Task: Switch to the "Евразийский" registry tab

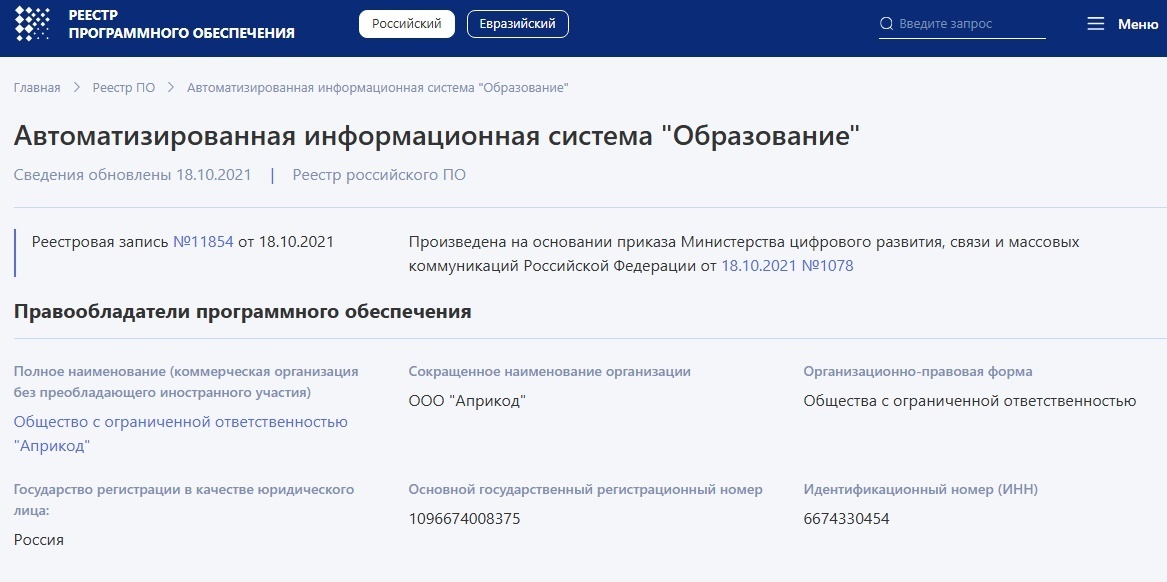Action: pyautogui.click(x=518, y=23)
